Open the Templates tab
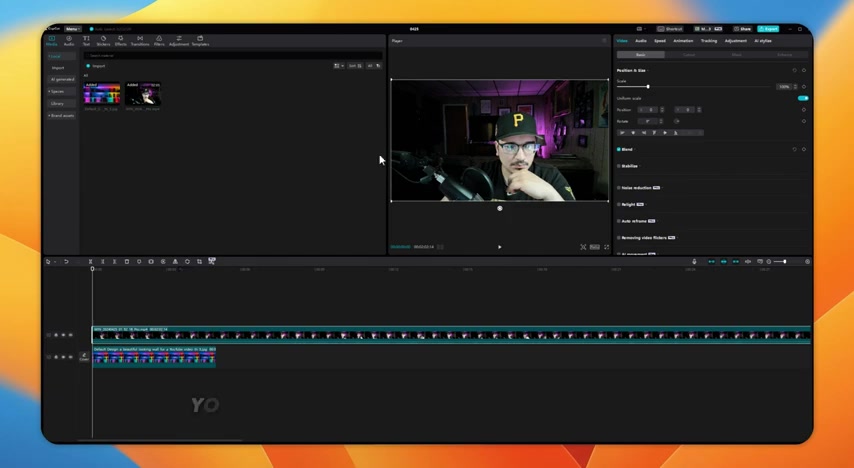The width and height of the screenshot is (854, 468). point(200,41)
